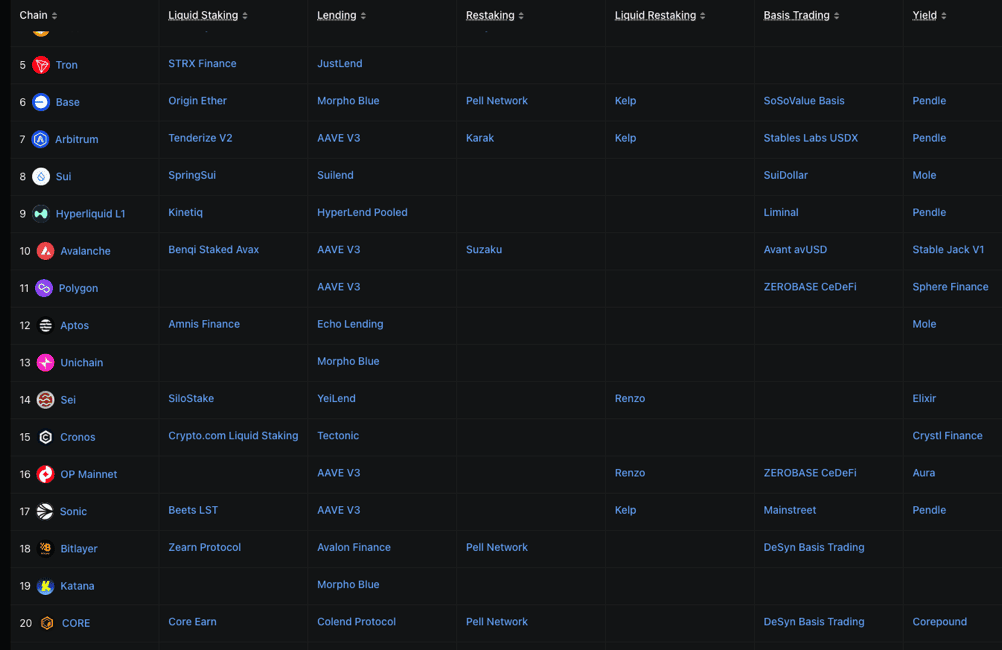Click the Tron chain logo icon
The height and width of the screenshot is (650, 1002).
(x=41, y=65)
